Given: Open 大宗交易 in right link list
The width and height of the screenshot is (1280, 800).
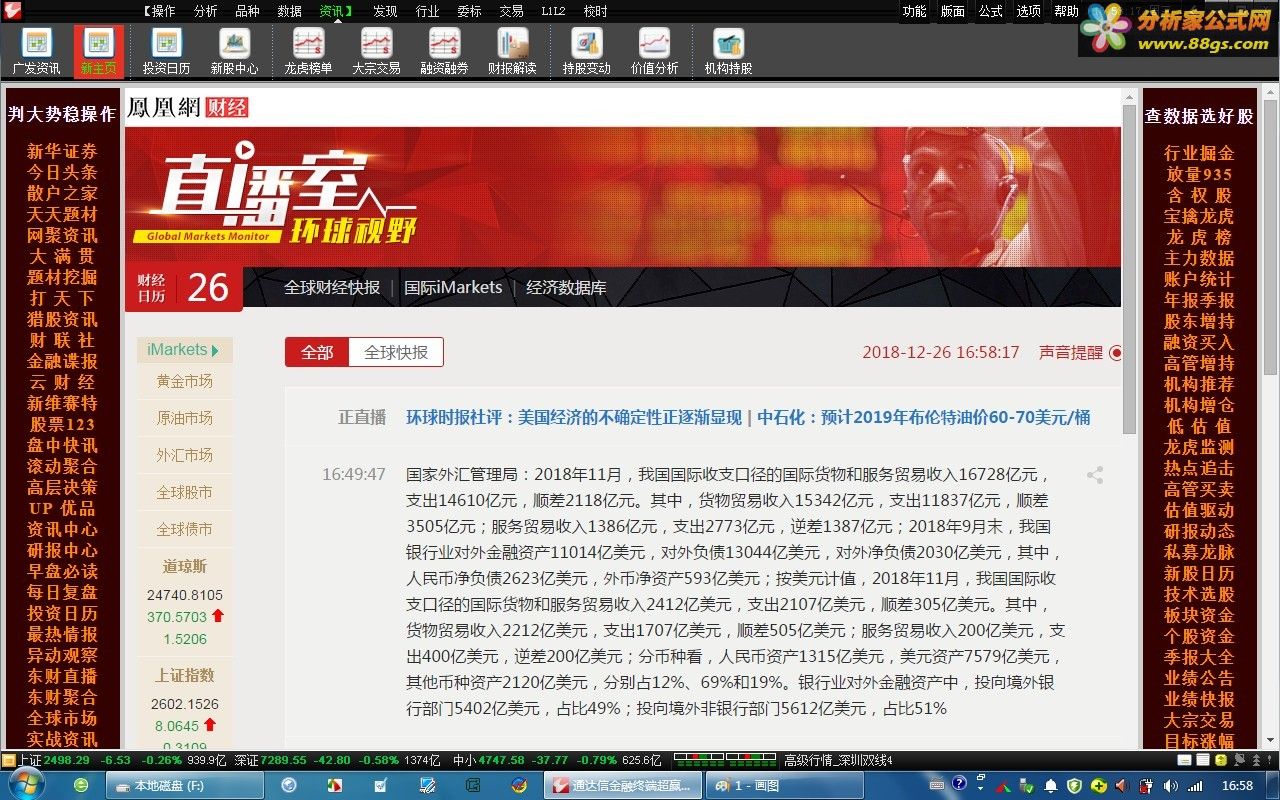Looking at the screenshot, I should point(1199,720).
